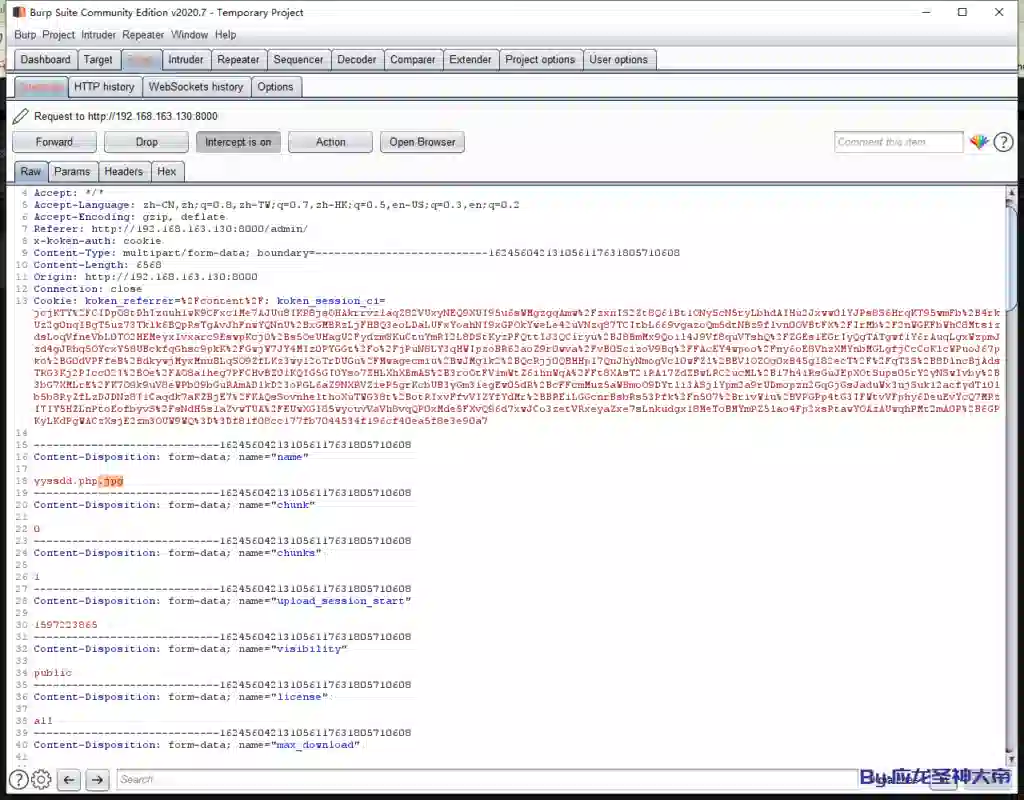The height and width of the screenshot is (800, 1024).
Task: Switch to the Dashboard tab
Action: tap(45, 59)
